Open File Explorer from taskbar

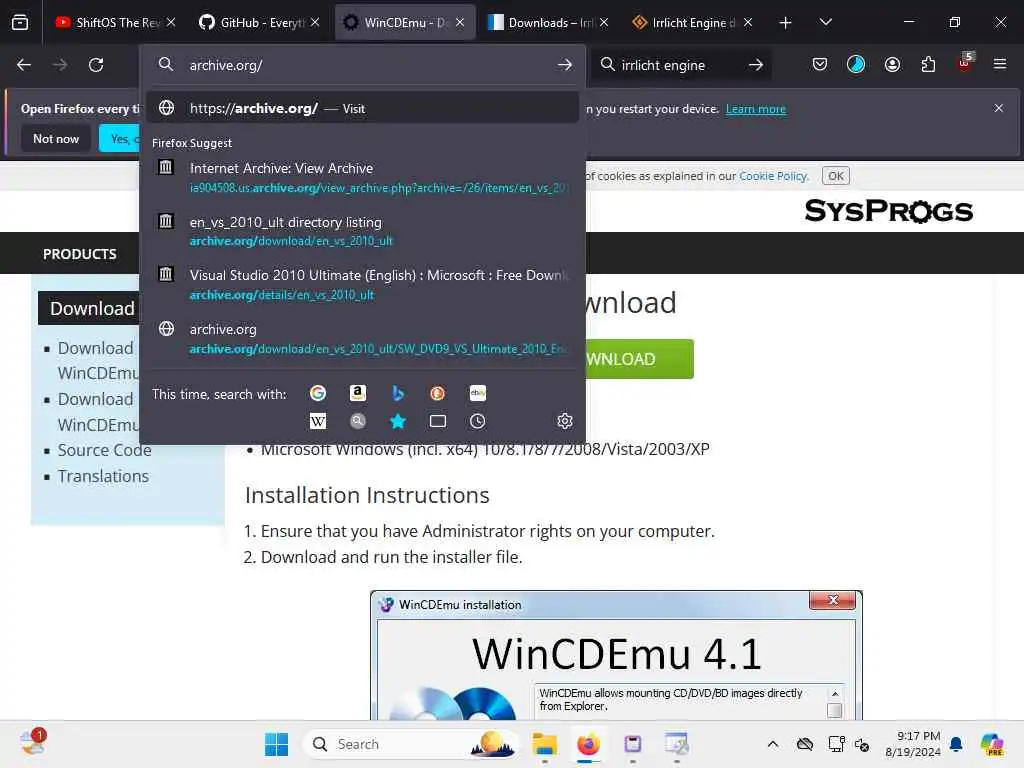(x=544, y=744)
